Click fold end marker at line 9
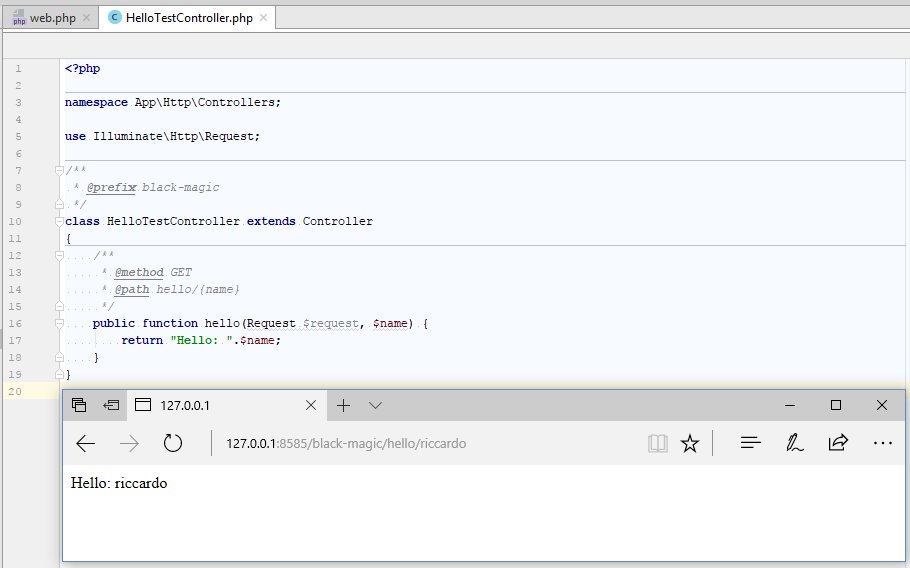910x568 pixels. 59,204
